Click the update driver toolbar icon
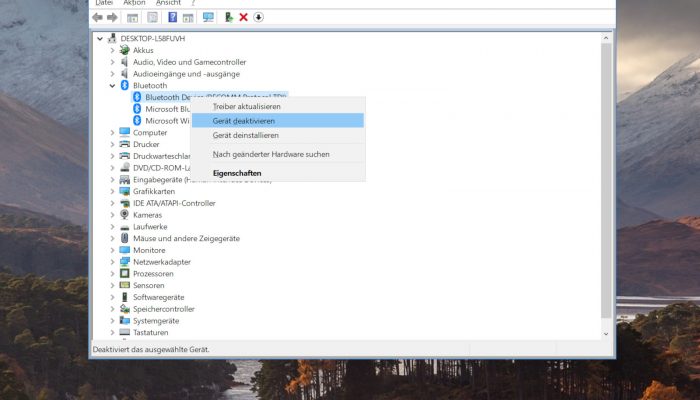The height and width of the screenshot is (400, 700). point(229,17)
